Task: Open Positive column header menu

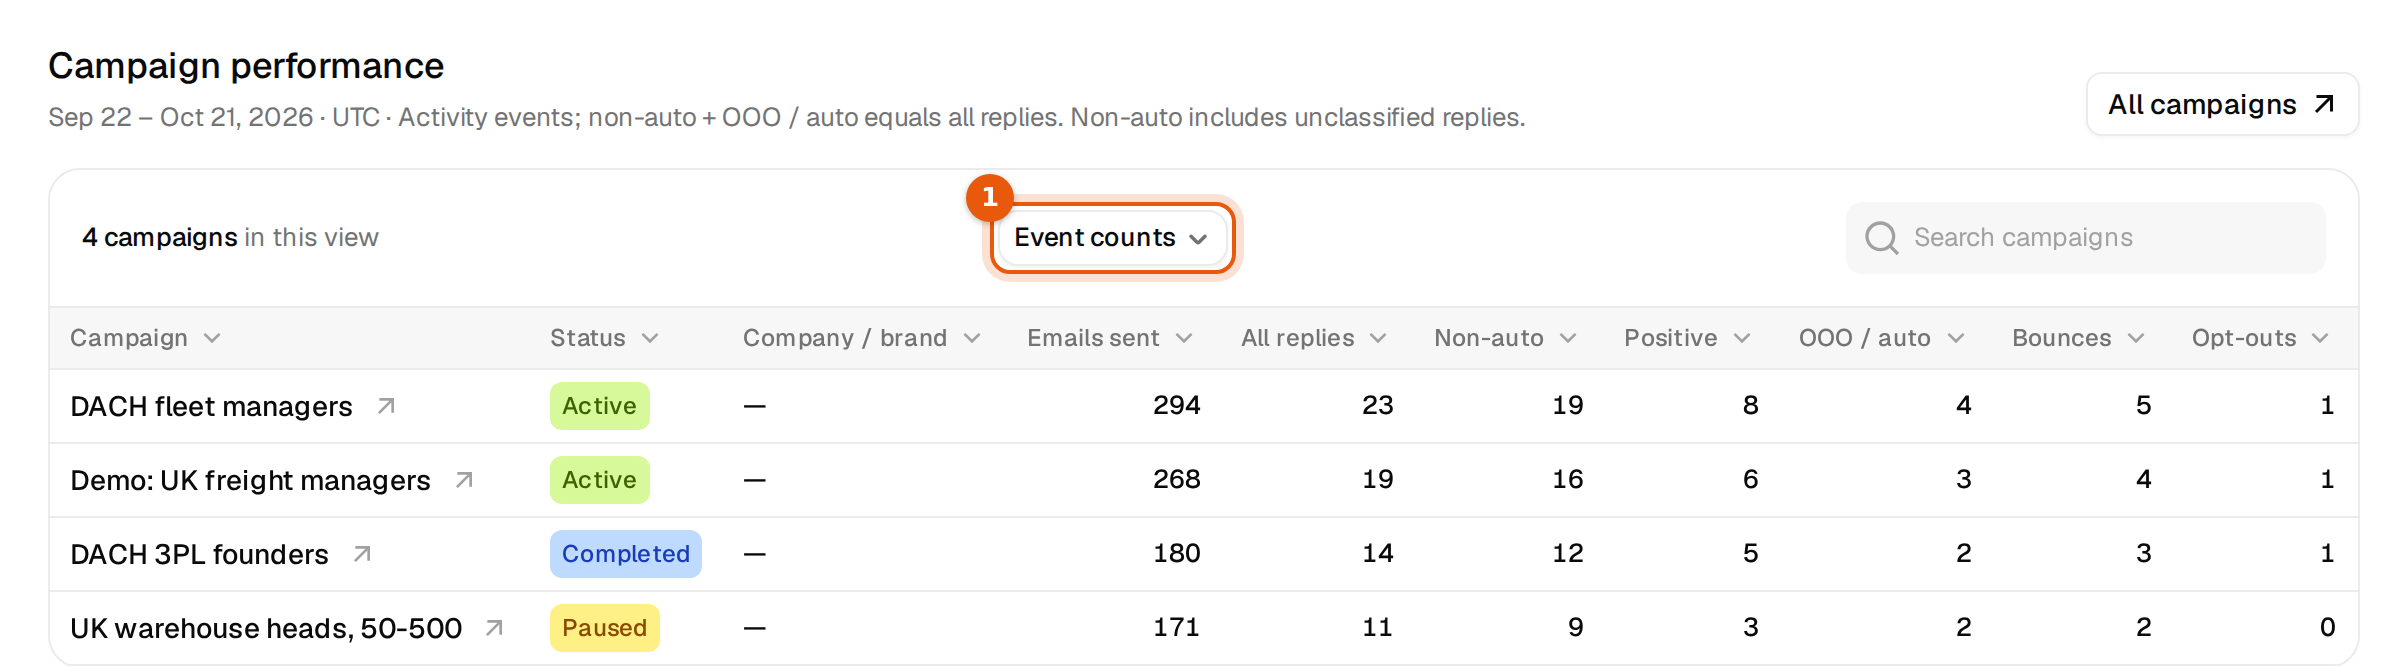Action: 1687,338
